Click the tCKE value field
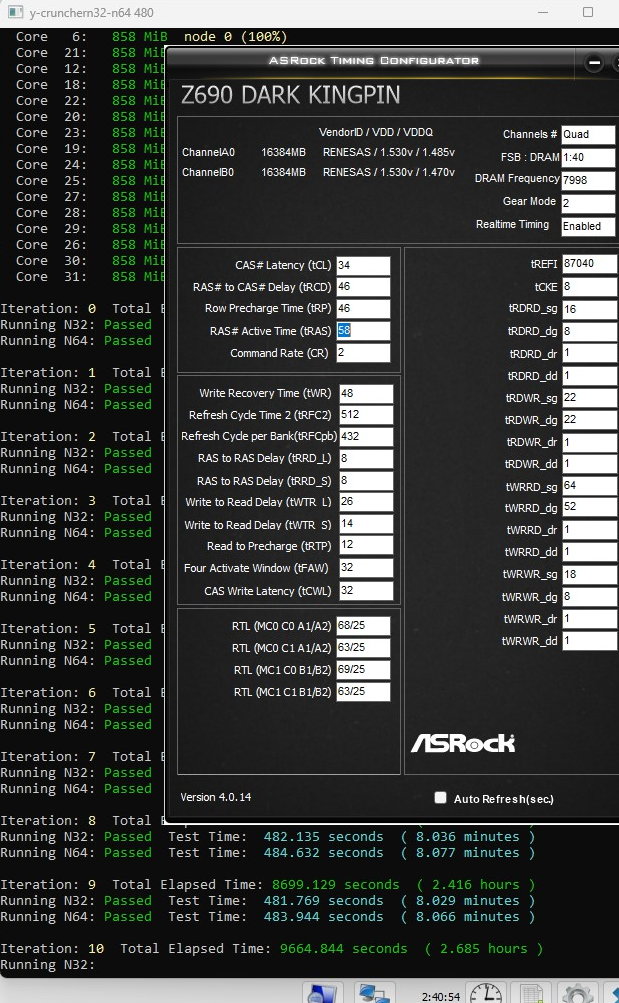619x1003 pixels. [x=590, y=287]
